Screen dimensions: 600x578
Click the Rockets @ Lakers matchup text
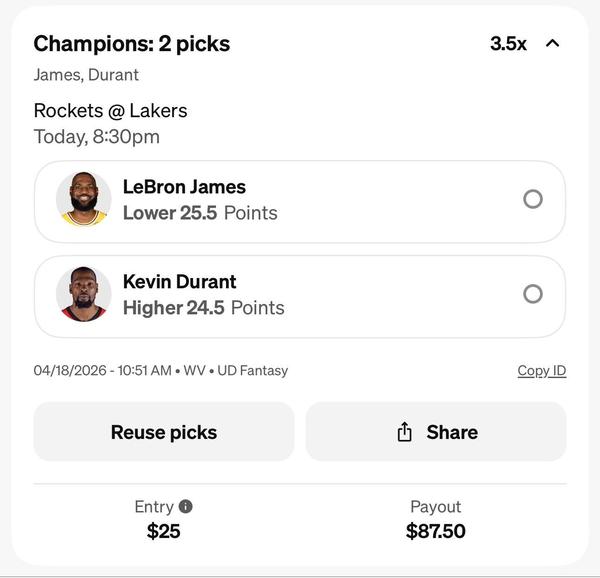(x=110, y=110)
